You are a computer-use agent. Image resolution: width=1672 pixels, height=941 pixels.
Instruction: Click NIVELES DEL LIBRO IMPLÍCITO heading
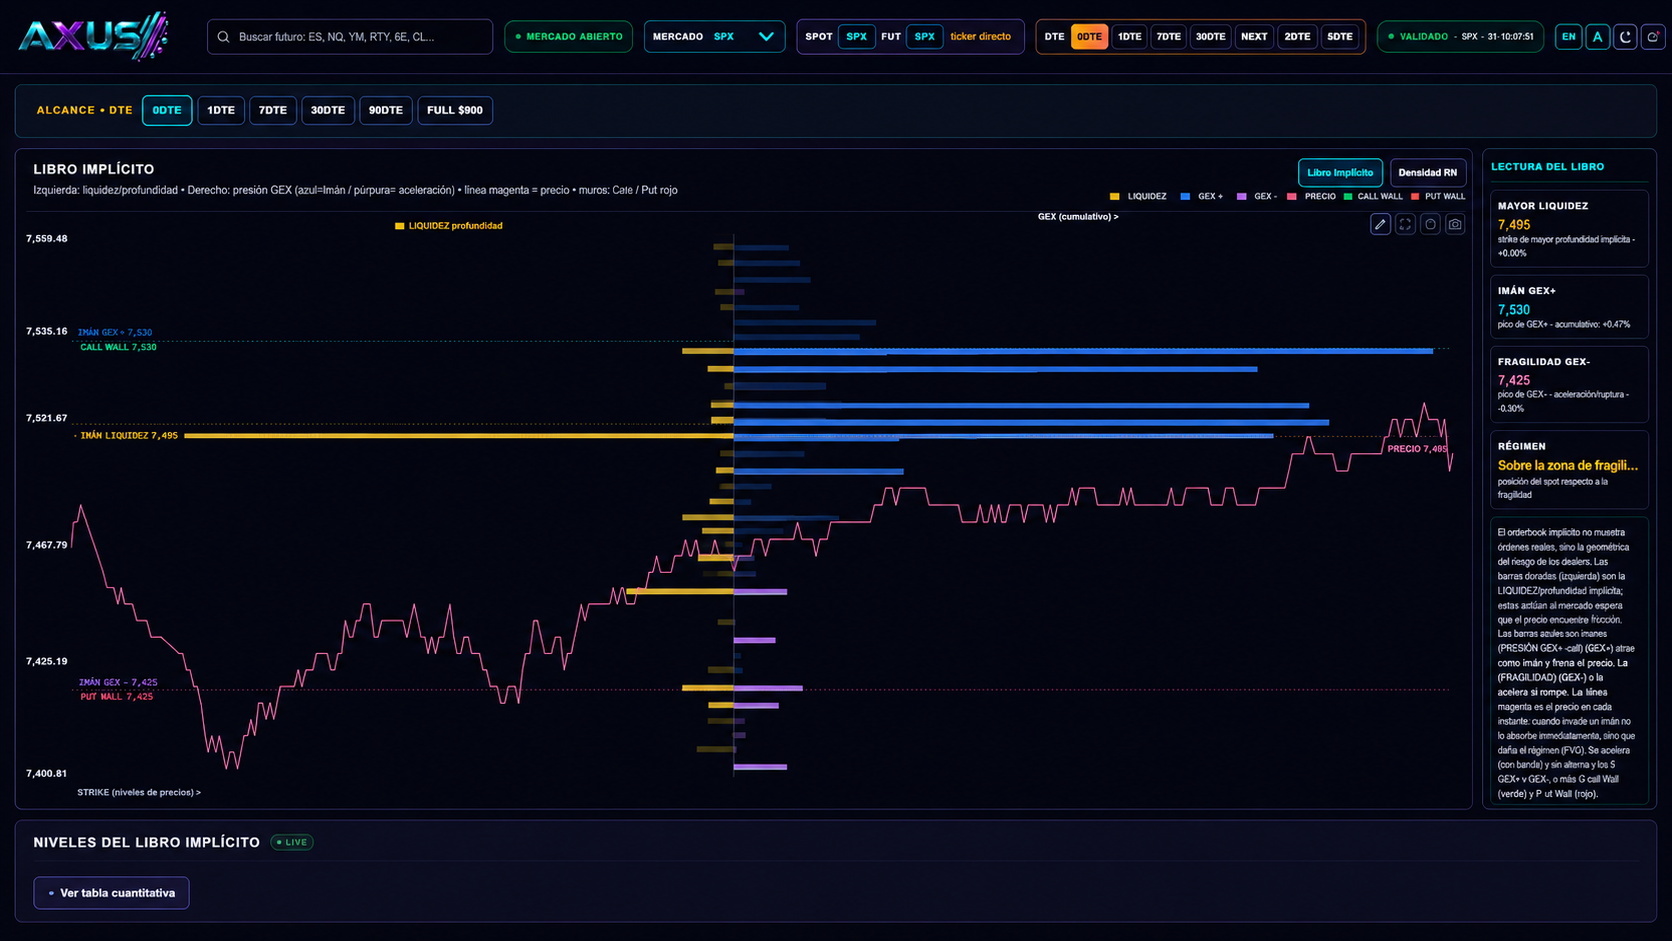[x=147, y=842]
